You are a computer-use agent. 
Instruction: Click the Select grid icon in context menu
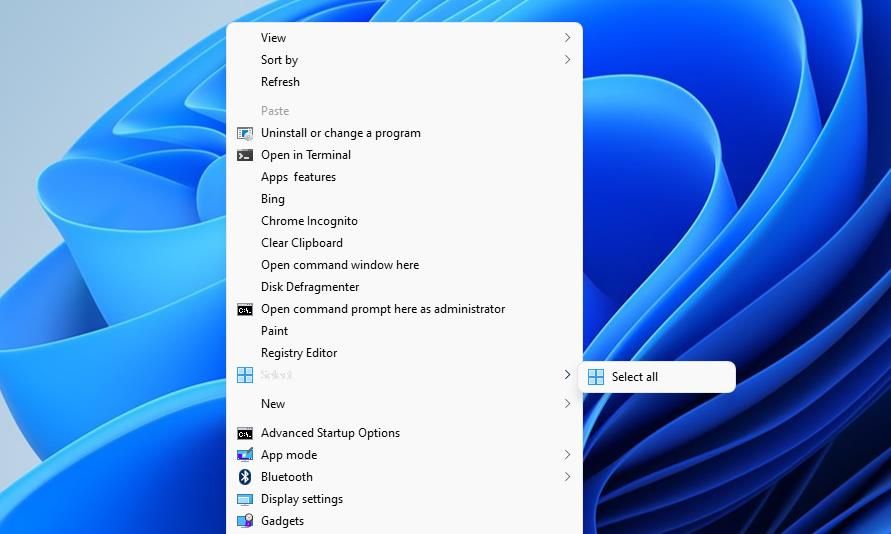[245, 375]
